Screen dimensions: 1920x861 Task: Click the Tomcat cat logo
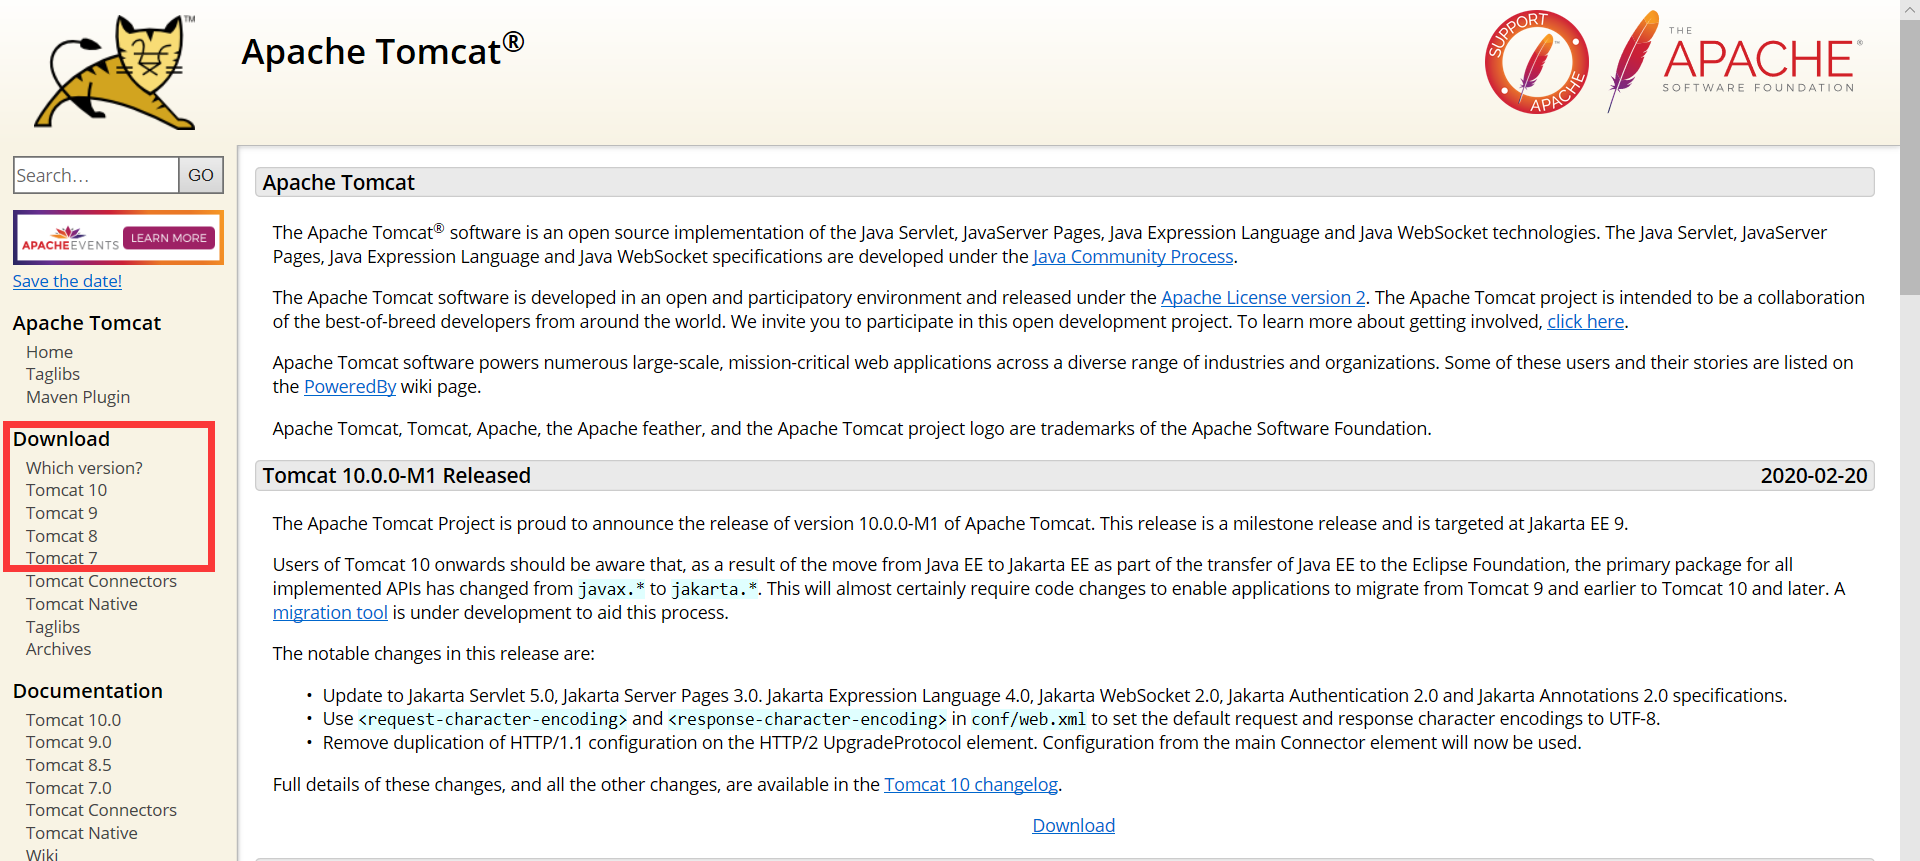click(116, 72)
